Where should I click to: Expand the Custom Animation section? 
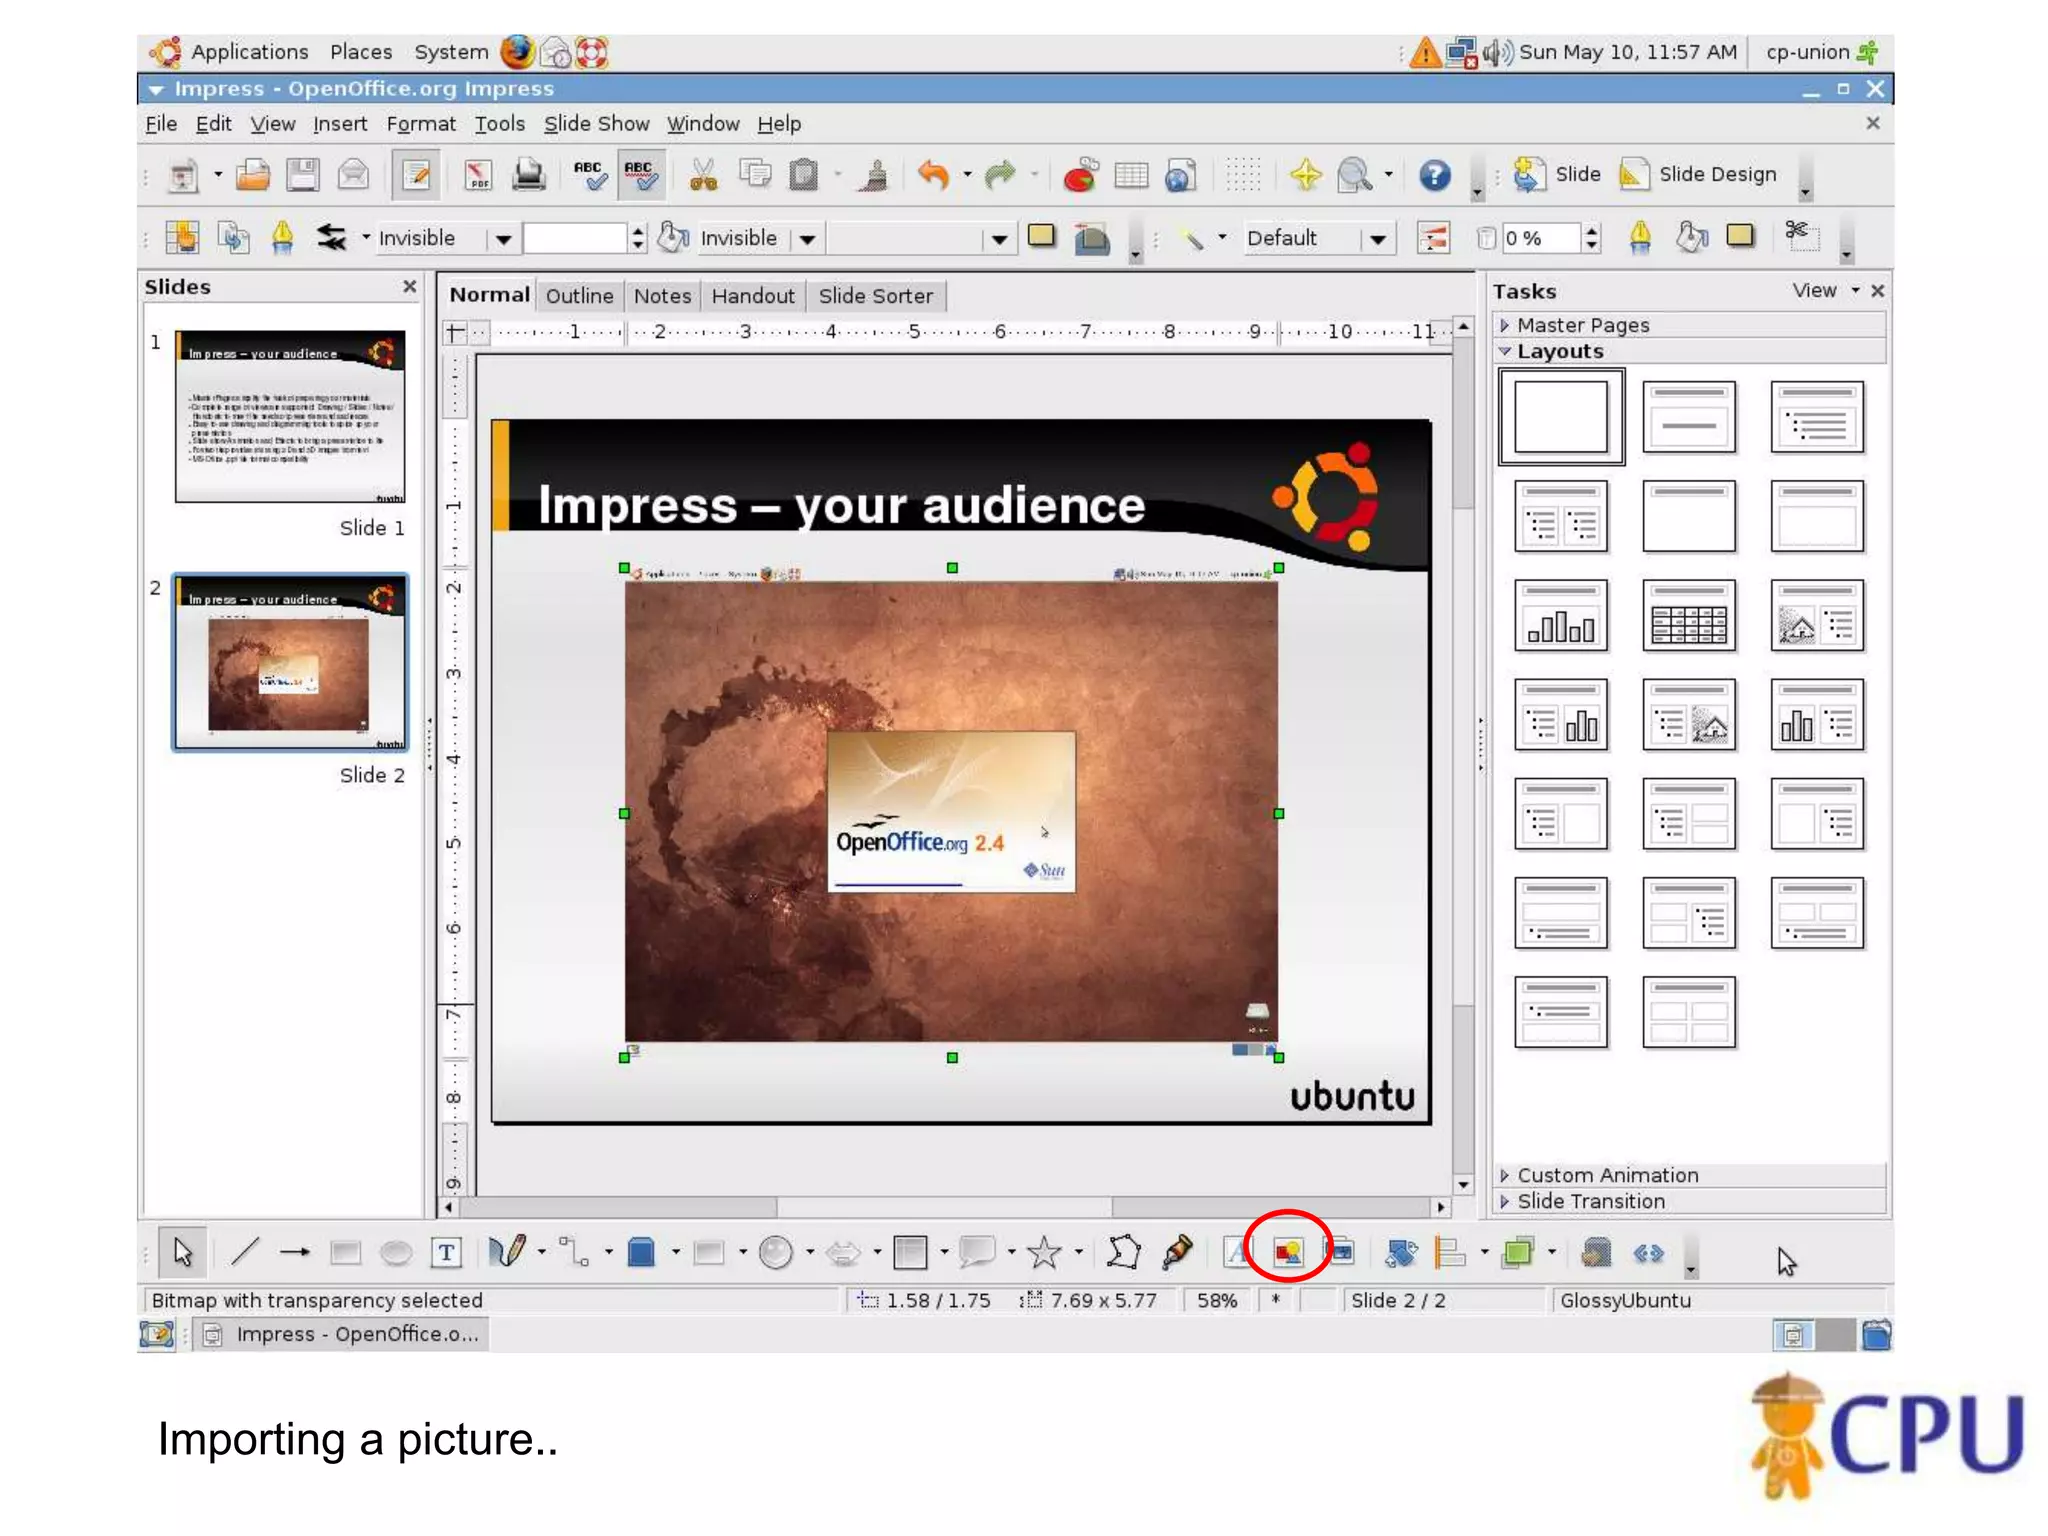(1690, 1175)
